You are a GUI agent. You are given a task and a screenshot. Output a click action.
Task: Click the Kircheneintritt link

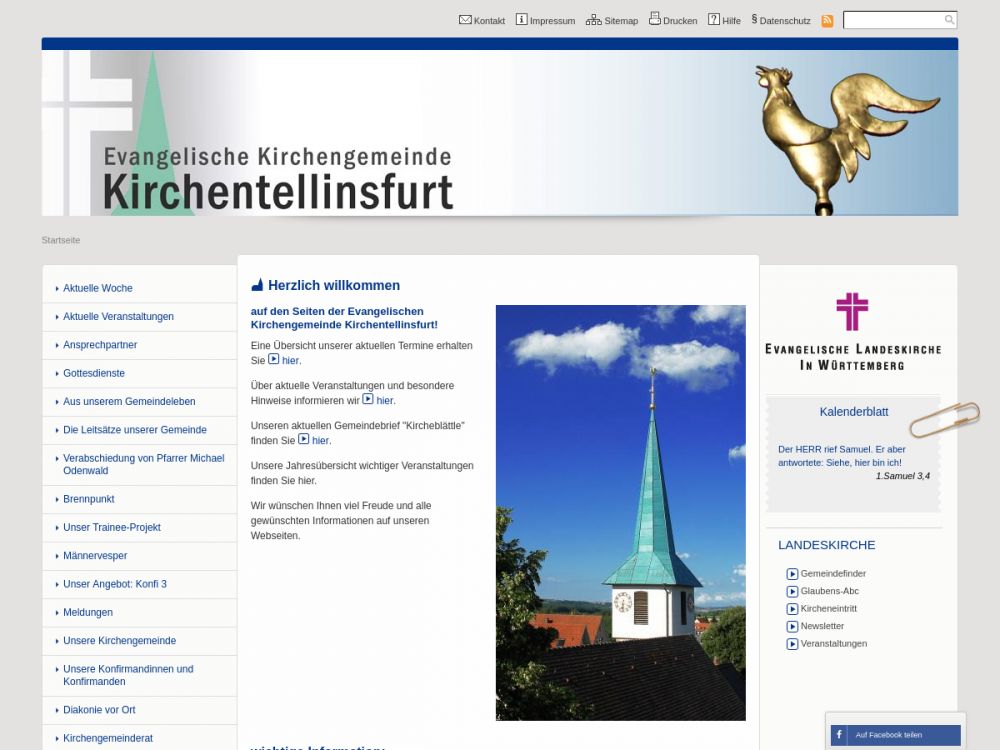828,608
